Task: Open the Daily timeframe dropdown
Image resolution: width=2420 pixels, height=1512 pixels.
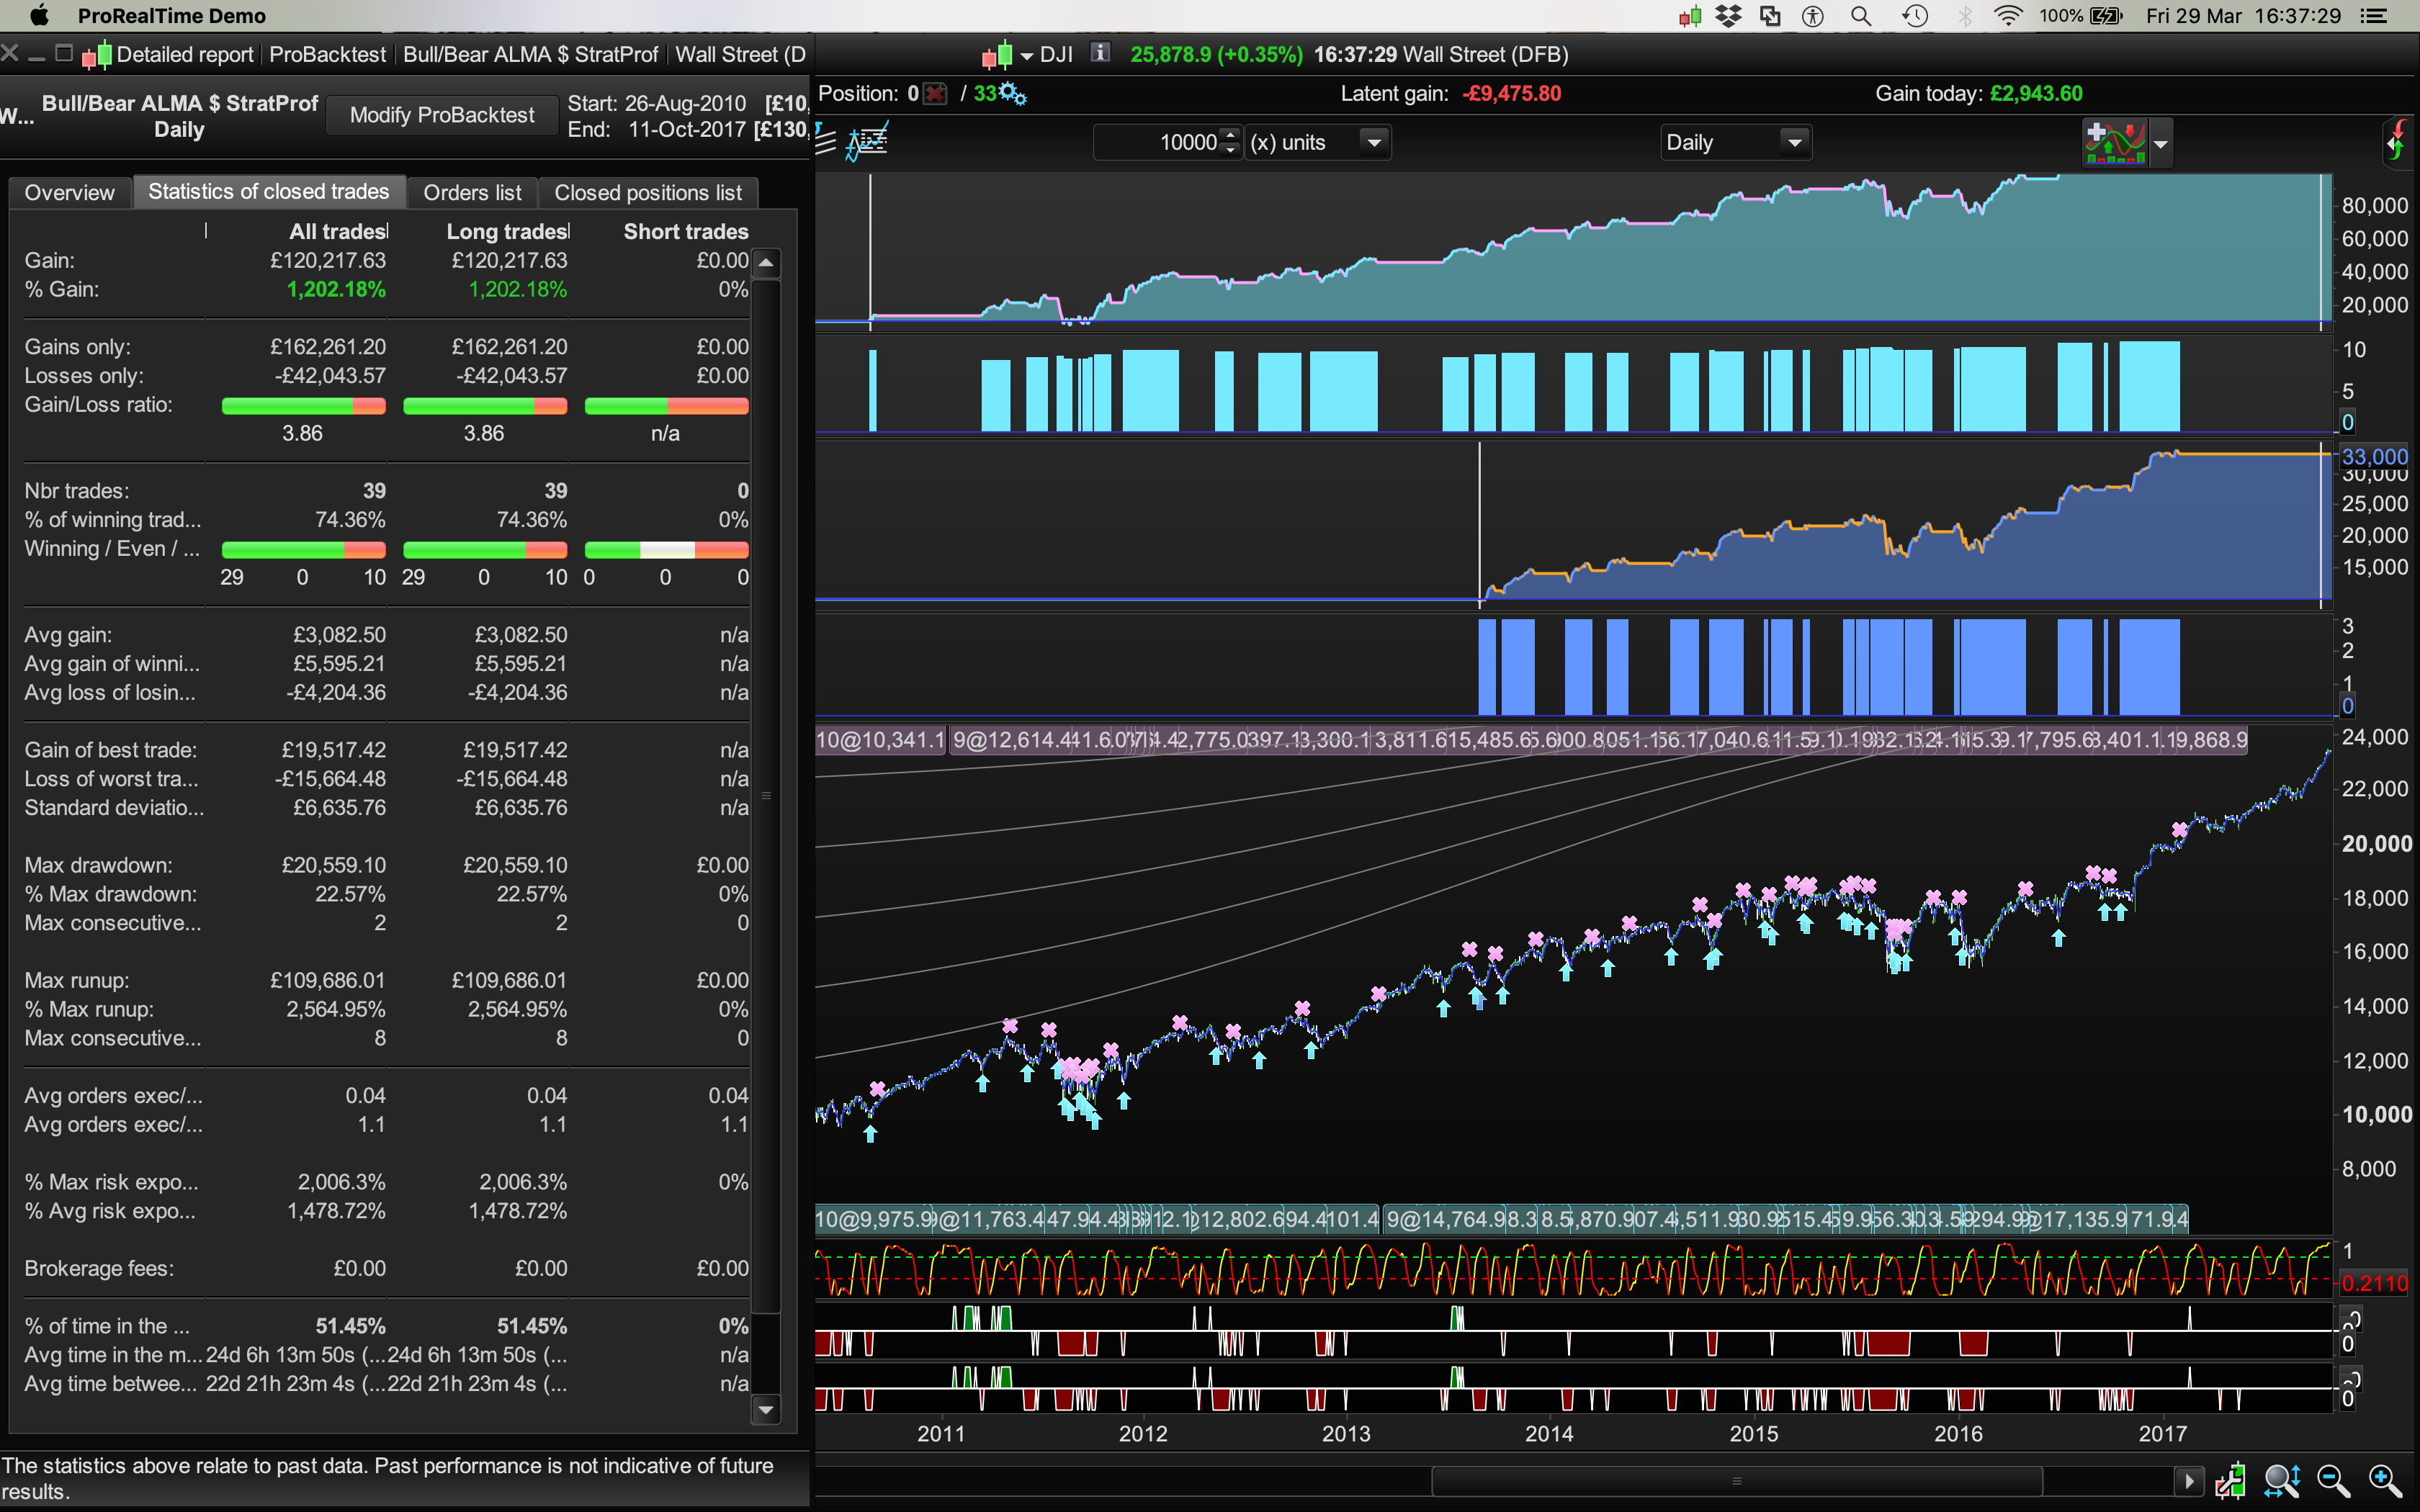Action: coord(1794,143)
